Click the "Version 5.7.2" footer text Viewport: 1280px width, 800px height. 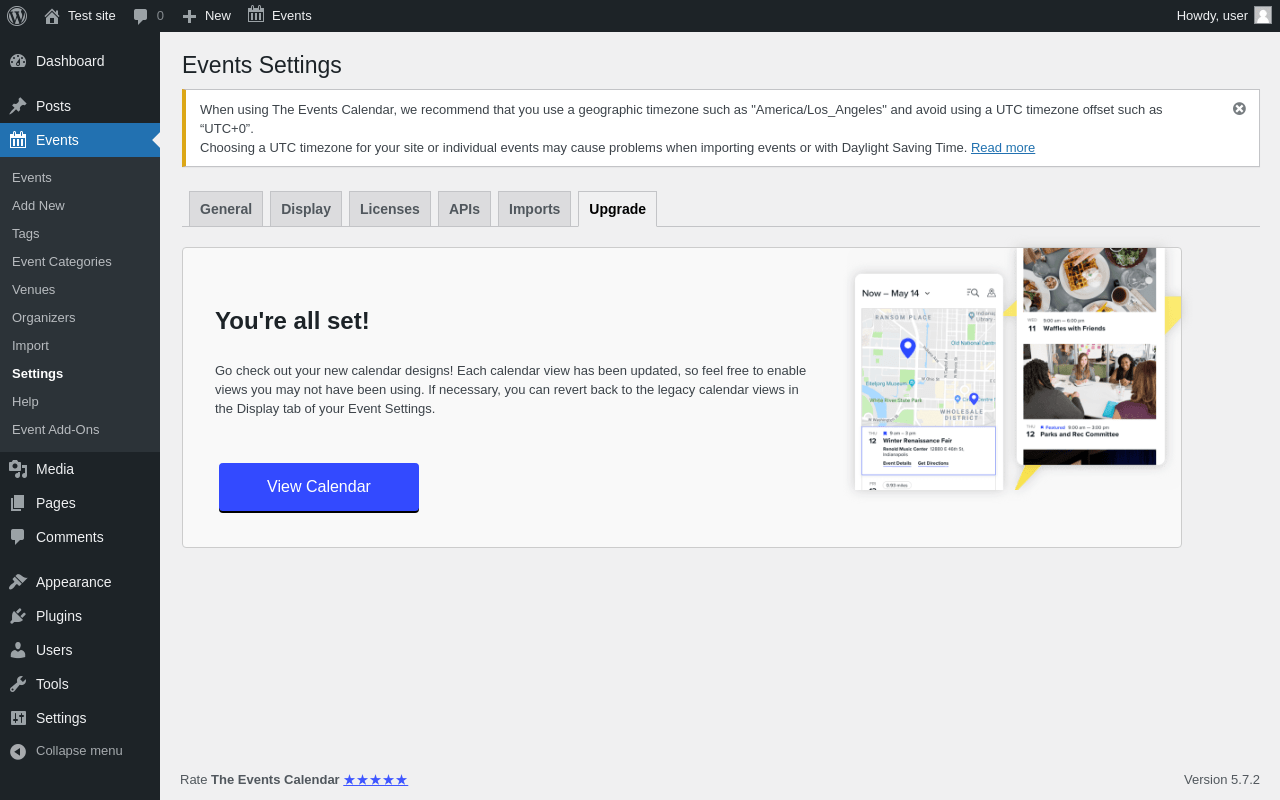point(1222,779)
